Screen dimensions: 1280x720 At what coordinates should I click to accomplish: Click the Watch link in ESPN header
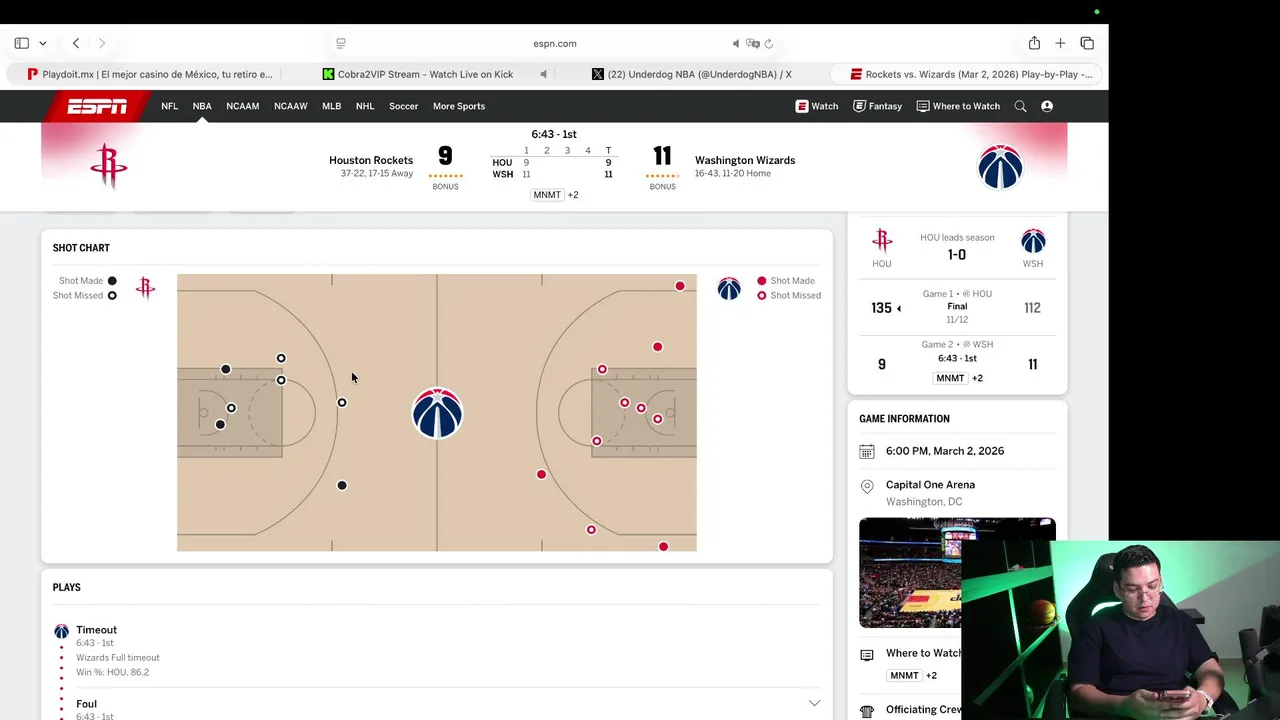[817, 106]
